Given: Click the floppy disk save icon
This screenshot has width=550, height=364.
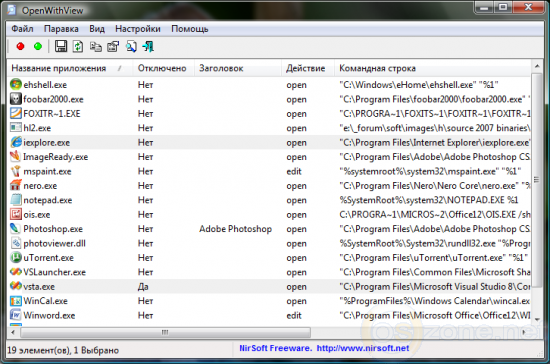Looking at the screenshot, I should coord(61,46).
